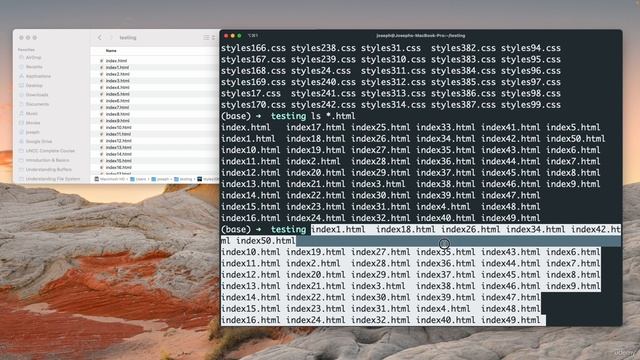Select Documents in the Finder sidebar
Screen dimensions: 640x360
(37, 104)
